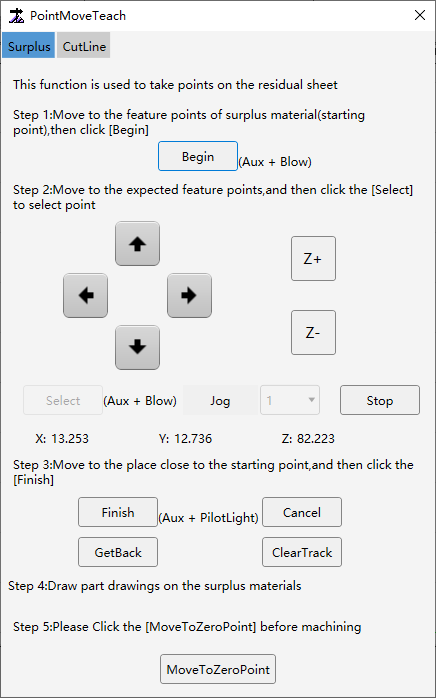Switch to the CutLine tab
Viewport: 436px width, 698px height.
84,45
